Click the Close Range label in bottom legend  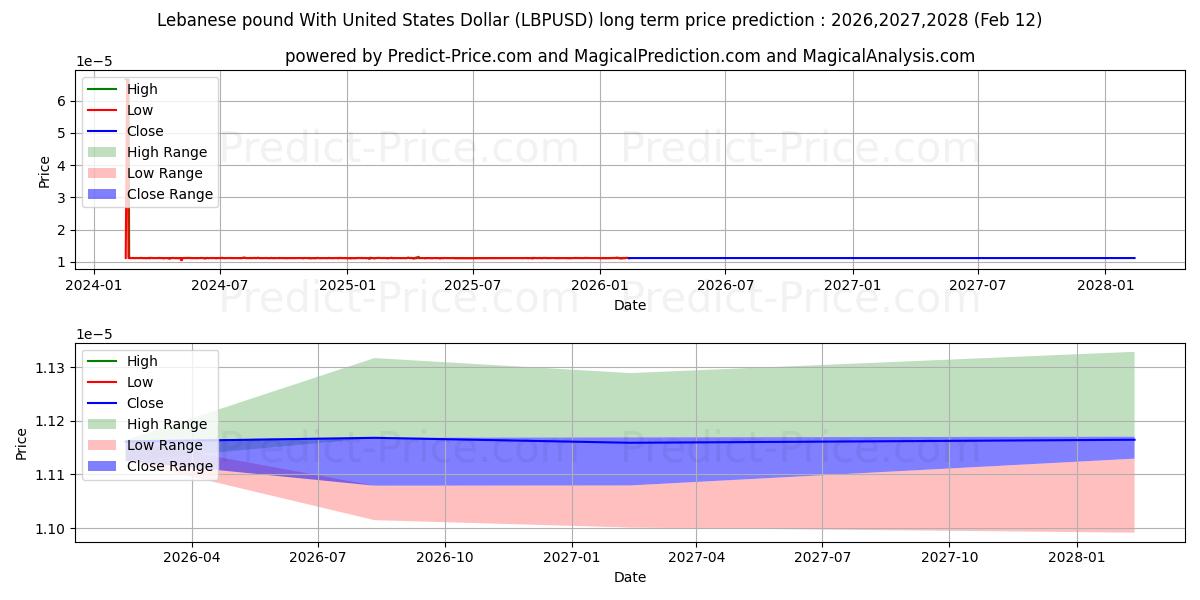tap(170, 466)
